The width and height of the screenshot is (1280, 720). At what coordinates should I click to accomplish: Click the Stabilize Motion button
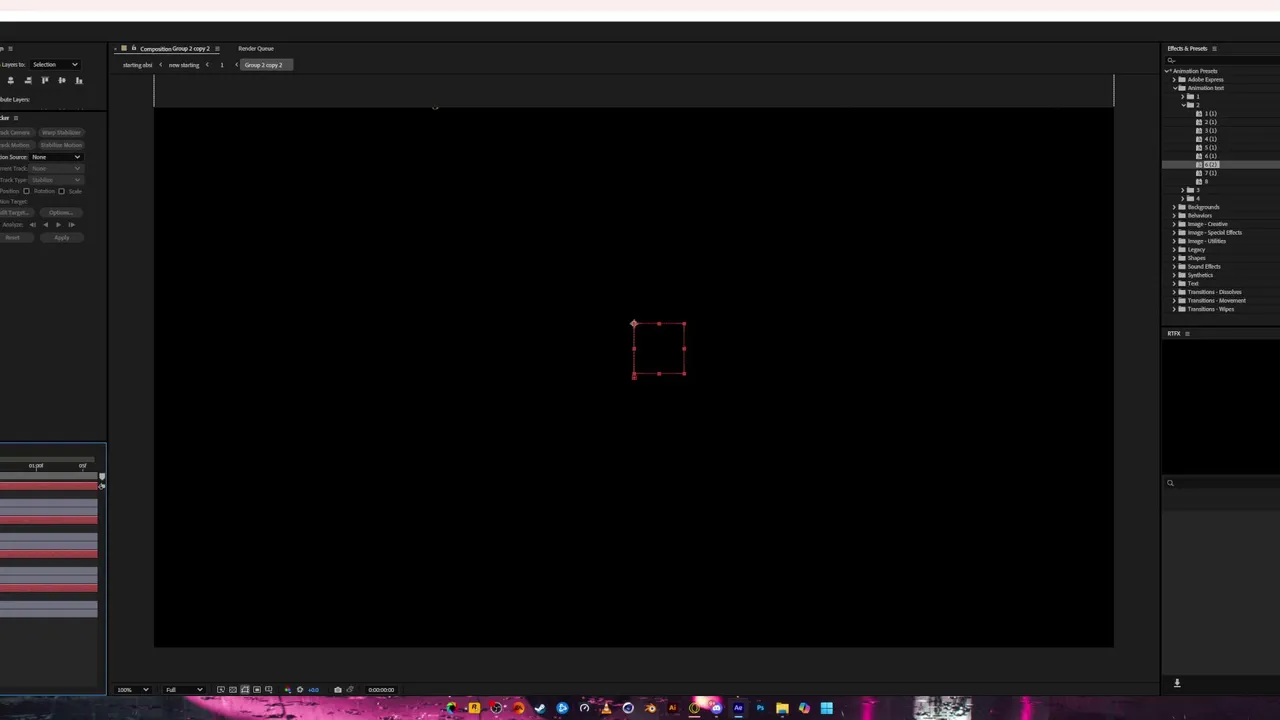tap(61, 145)
